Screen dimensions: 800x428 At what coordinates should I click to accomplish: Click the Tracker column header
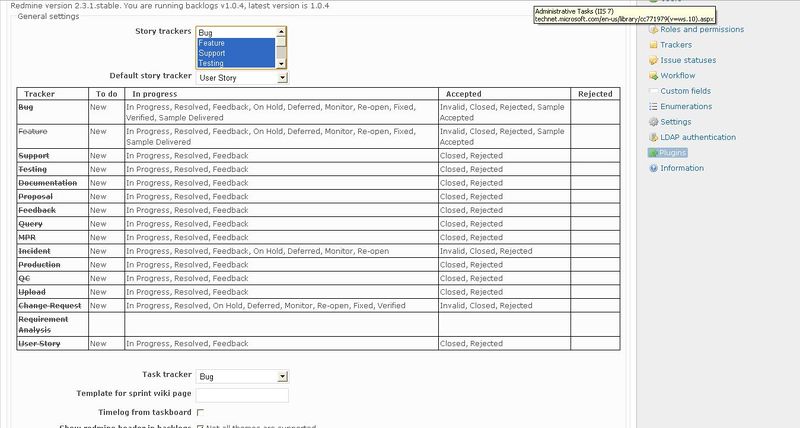tap(39, 94)
